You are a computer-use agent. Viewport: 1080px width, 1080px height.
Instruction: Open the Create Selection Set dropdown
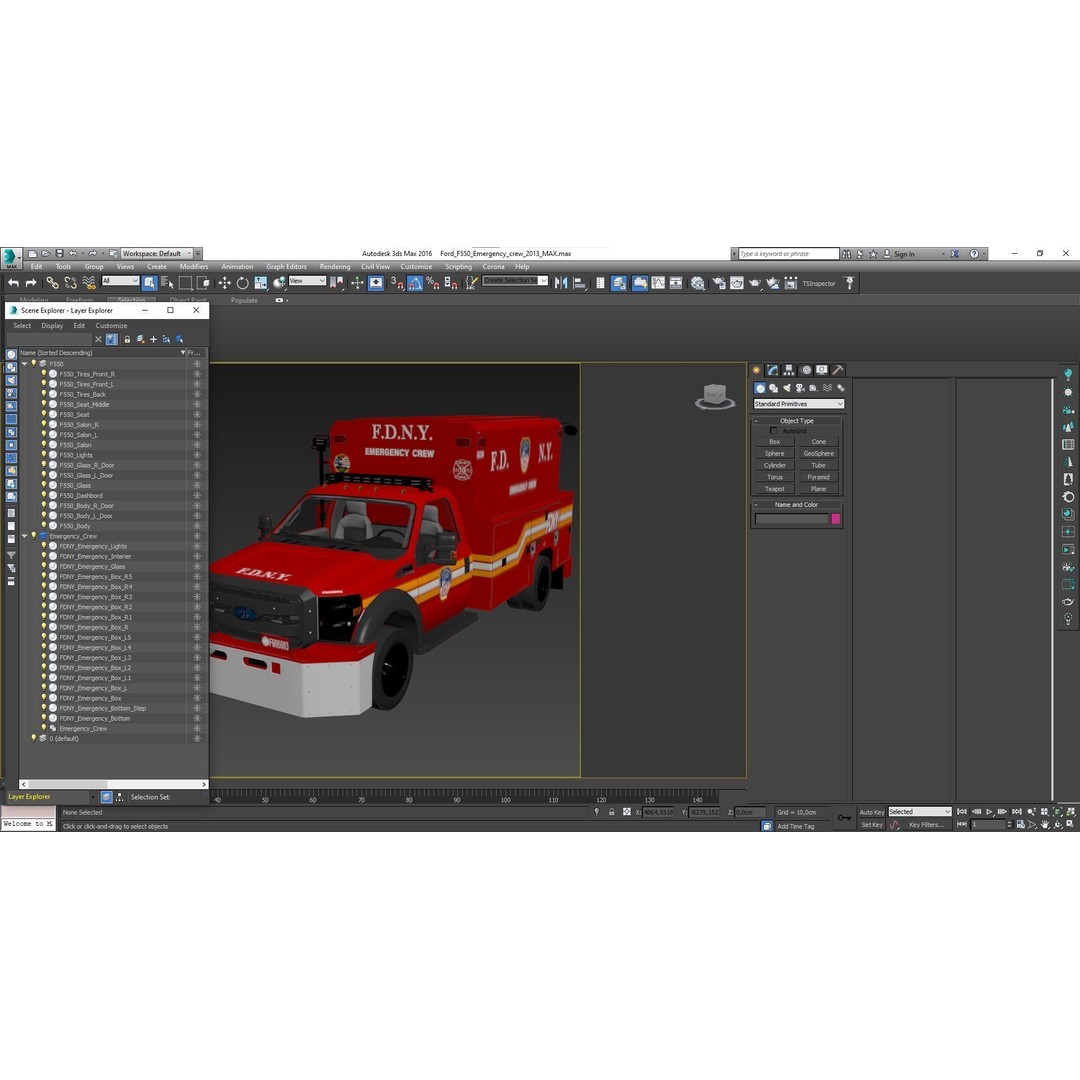pos(515,280)
